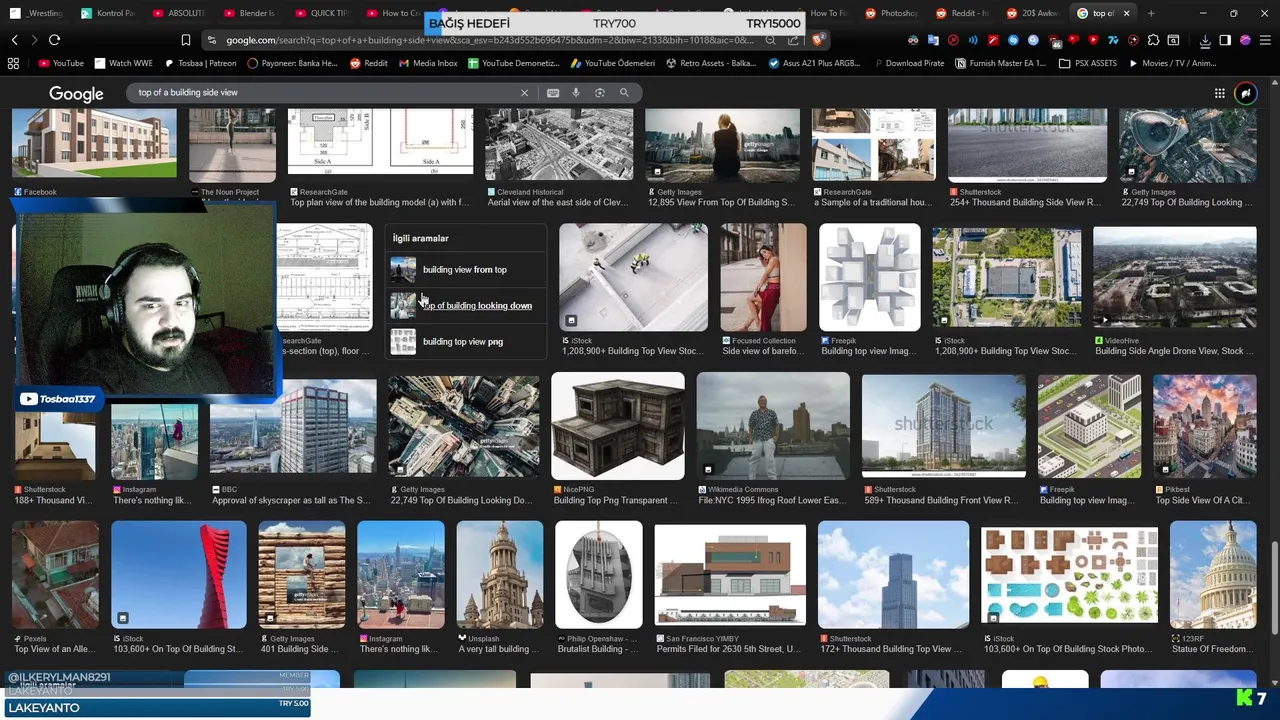Screen dimensions: 1280x720
Task: Switch to the QUICK TIP tab
Action: (321, 13)
